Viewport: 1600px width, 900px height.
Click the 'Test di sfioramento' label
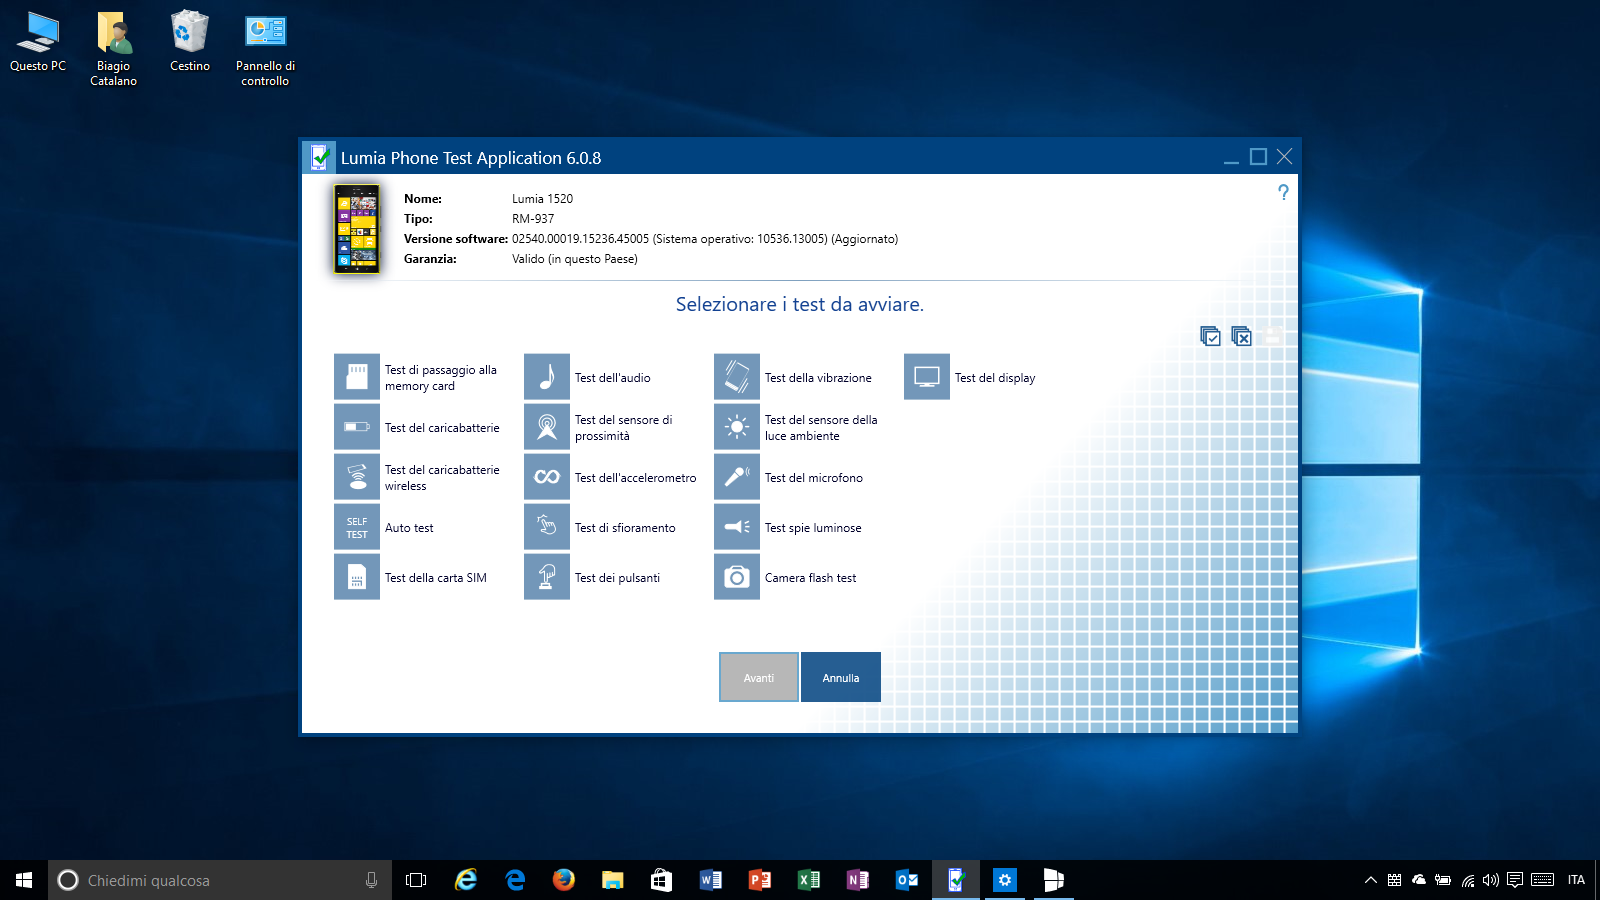point(625,528)
